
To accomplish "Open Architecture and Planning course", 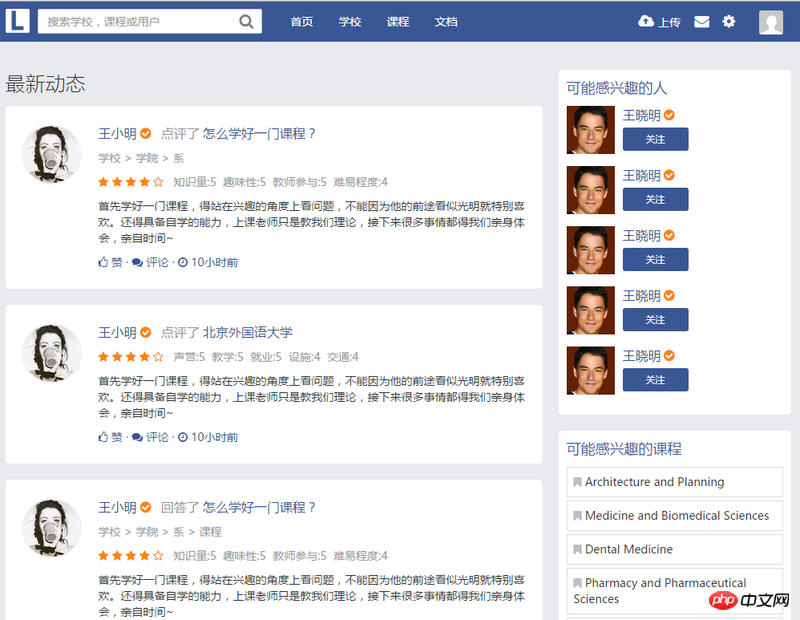I will click(674, 482).
